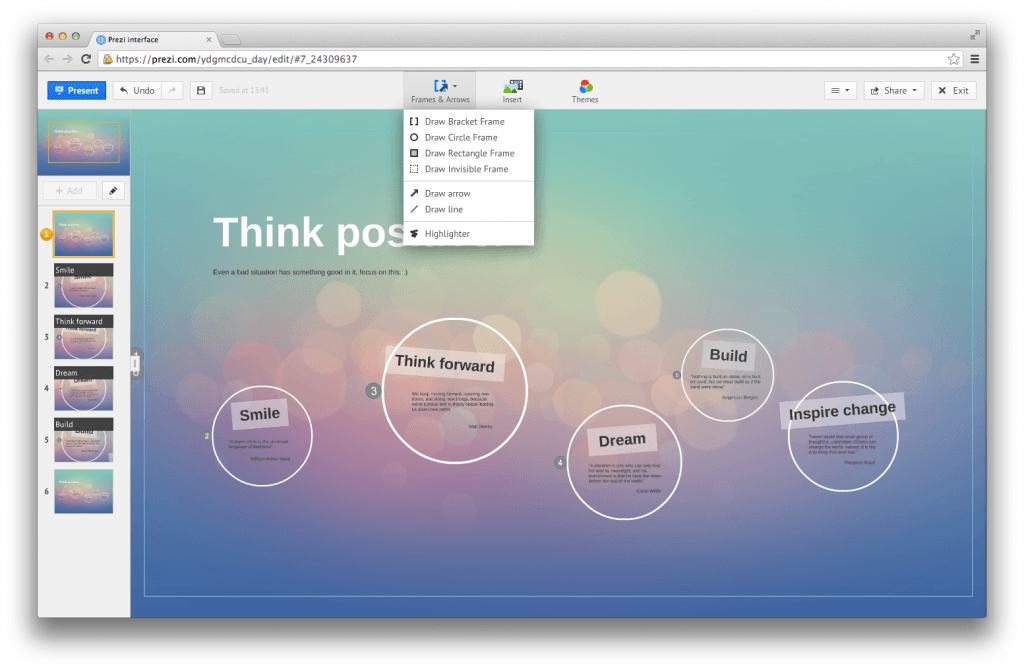Open the Themes color icon
This screenshot has height=669, width=1024.
click(x=585, y=89)
